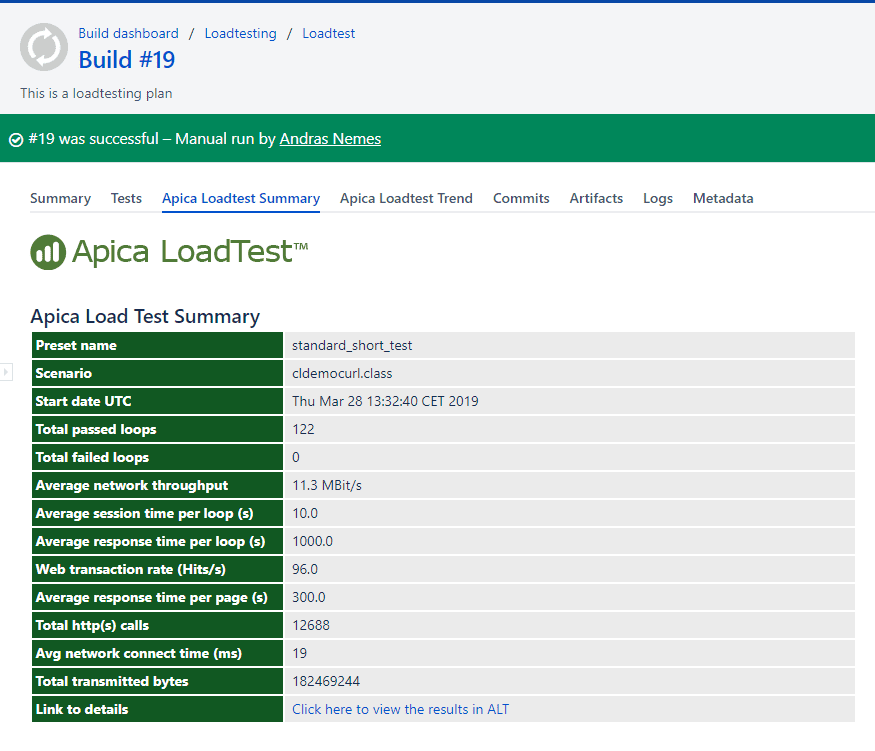Click the build status circular arrows icon
Screen dimensions: 875x751
click(44, 47)
